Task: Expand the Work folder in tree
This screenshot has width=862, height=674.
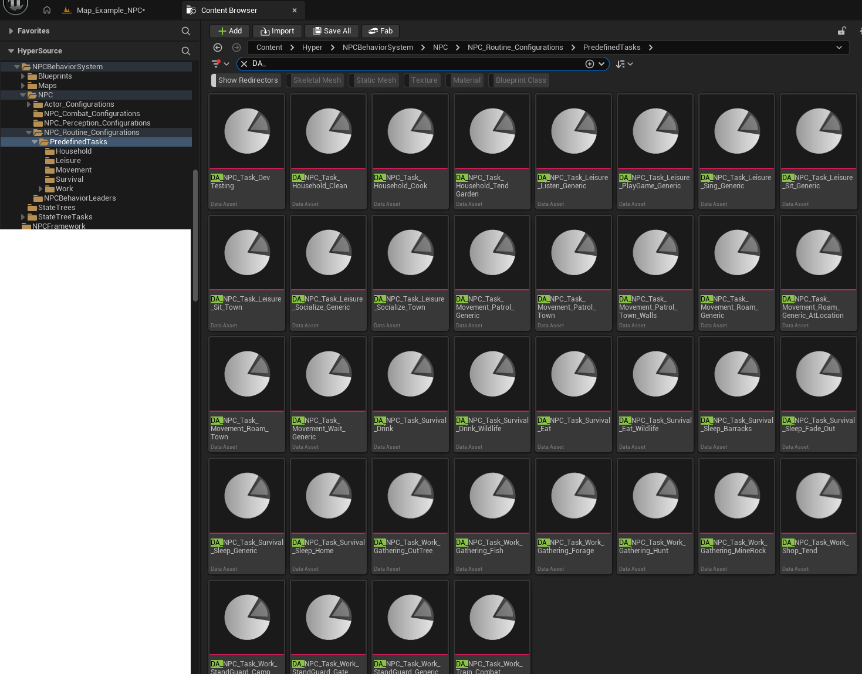Action: (42, 189)
